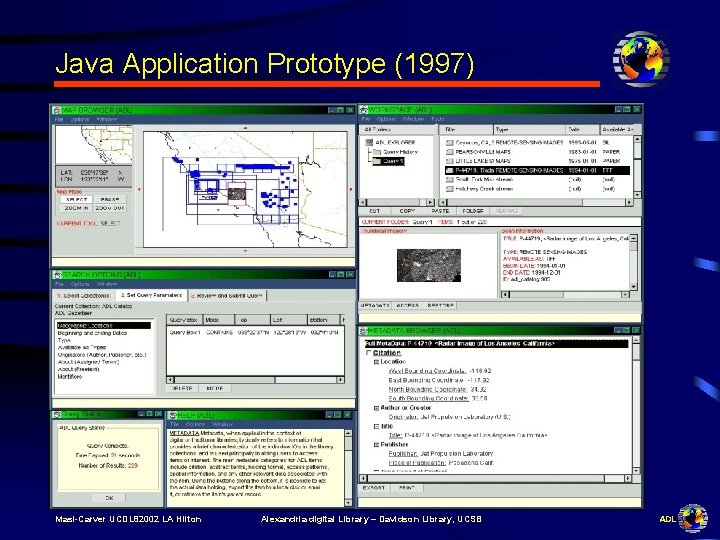Click the South Fork stream row icon
This screenshot has width=720, height=540.
pos(450,180)
